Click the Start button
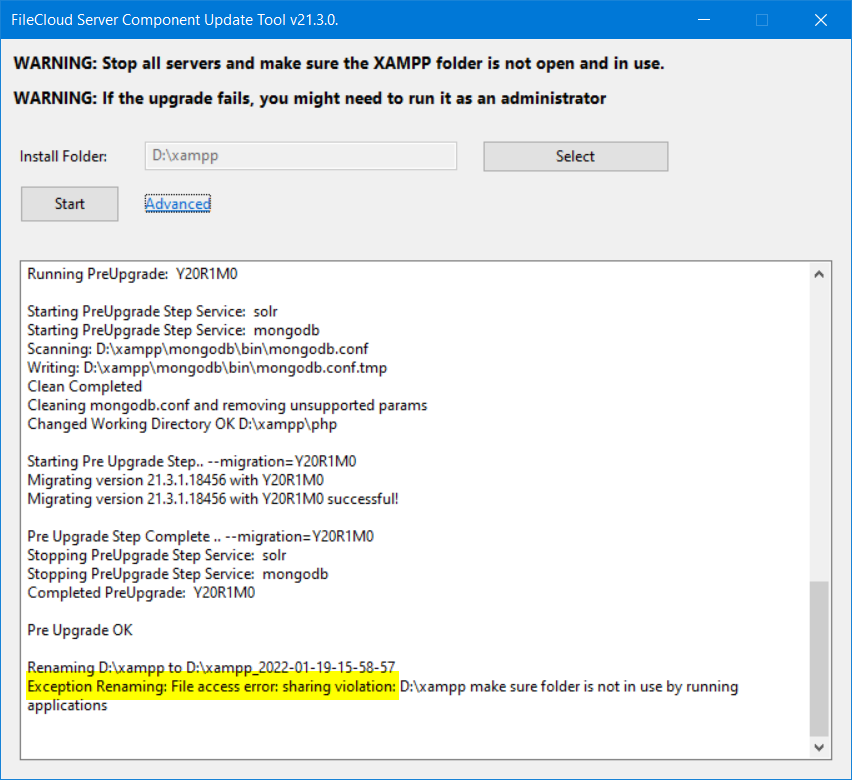This screenshot has height=780, width=852. (x=69, y=203)
